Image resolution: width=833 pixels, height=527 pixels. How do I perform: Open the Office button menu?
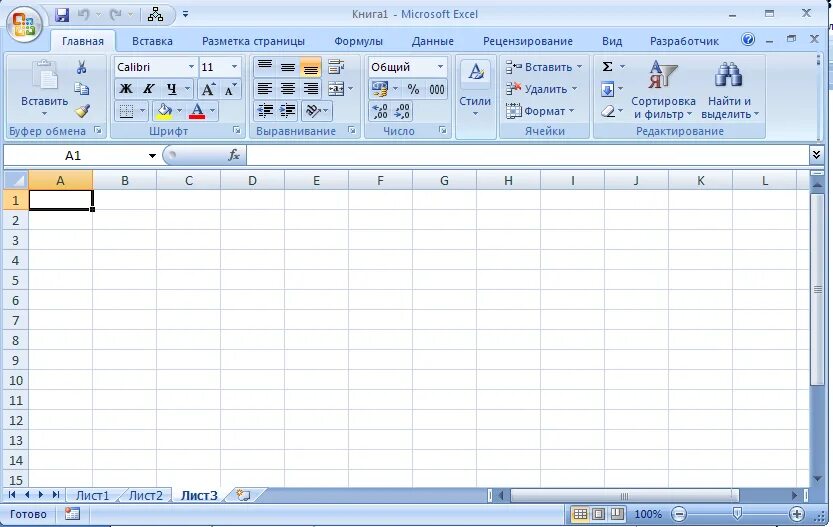pyautogui.click(x=24, y=24)
